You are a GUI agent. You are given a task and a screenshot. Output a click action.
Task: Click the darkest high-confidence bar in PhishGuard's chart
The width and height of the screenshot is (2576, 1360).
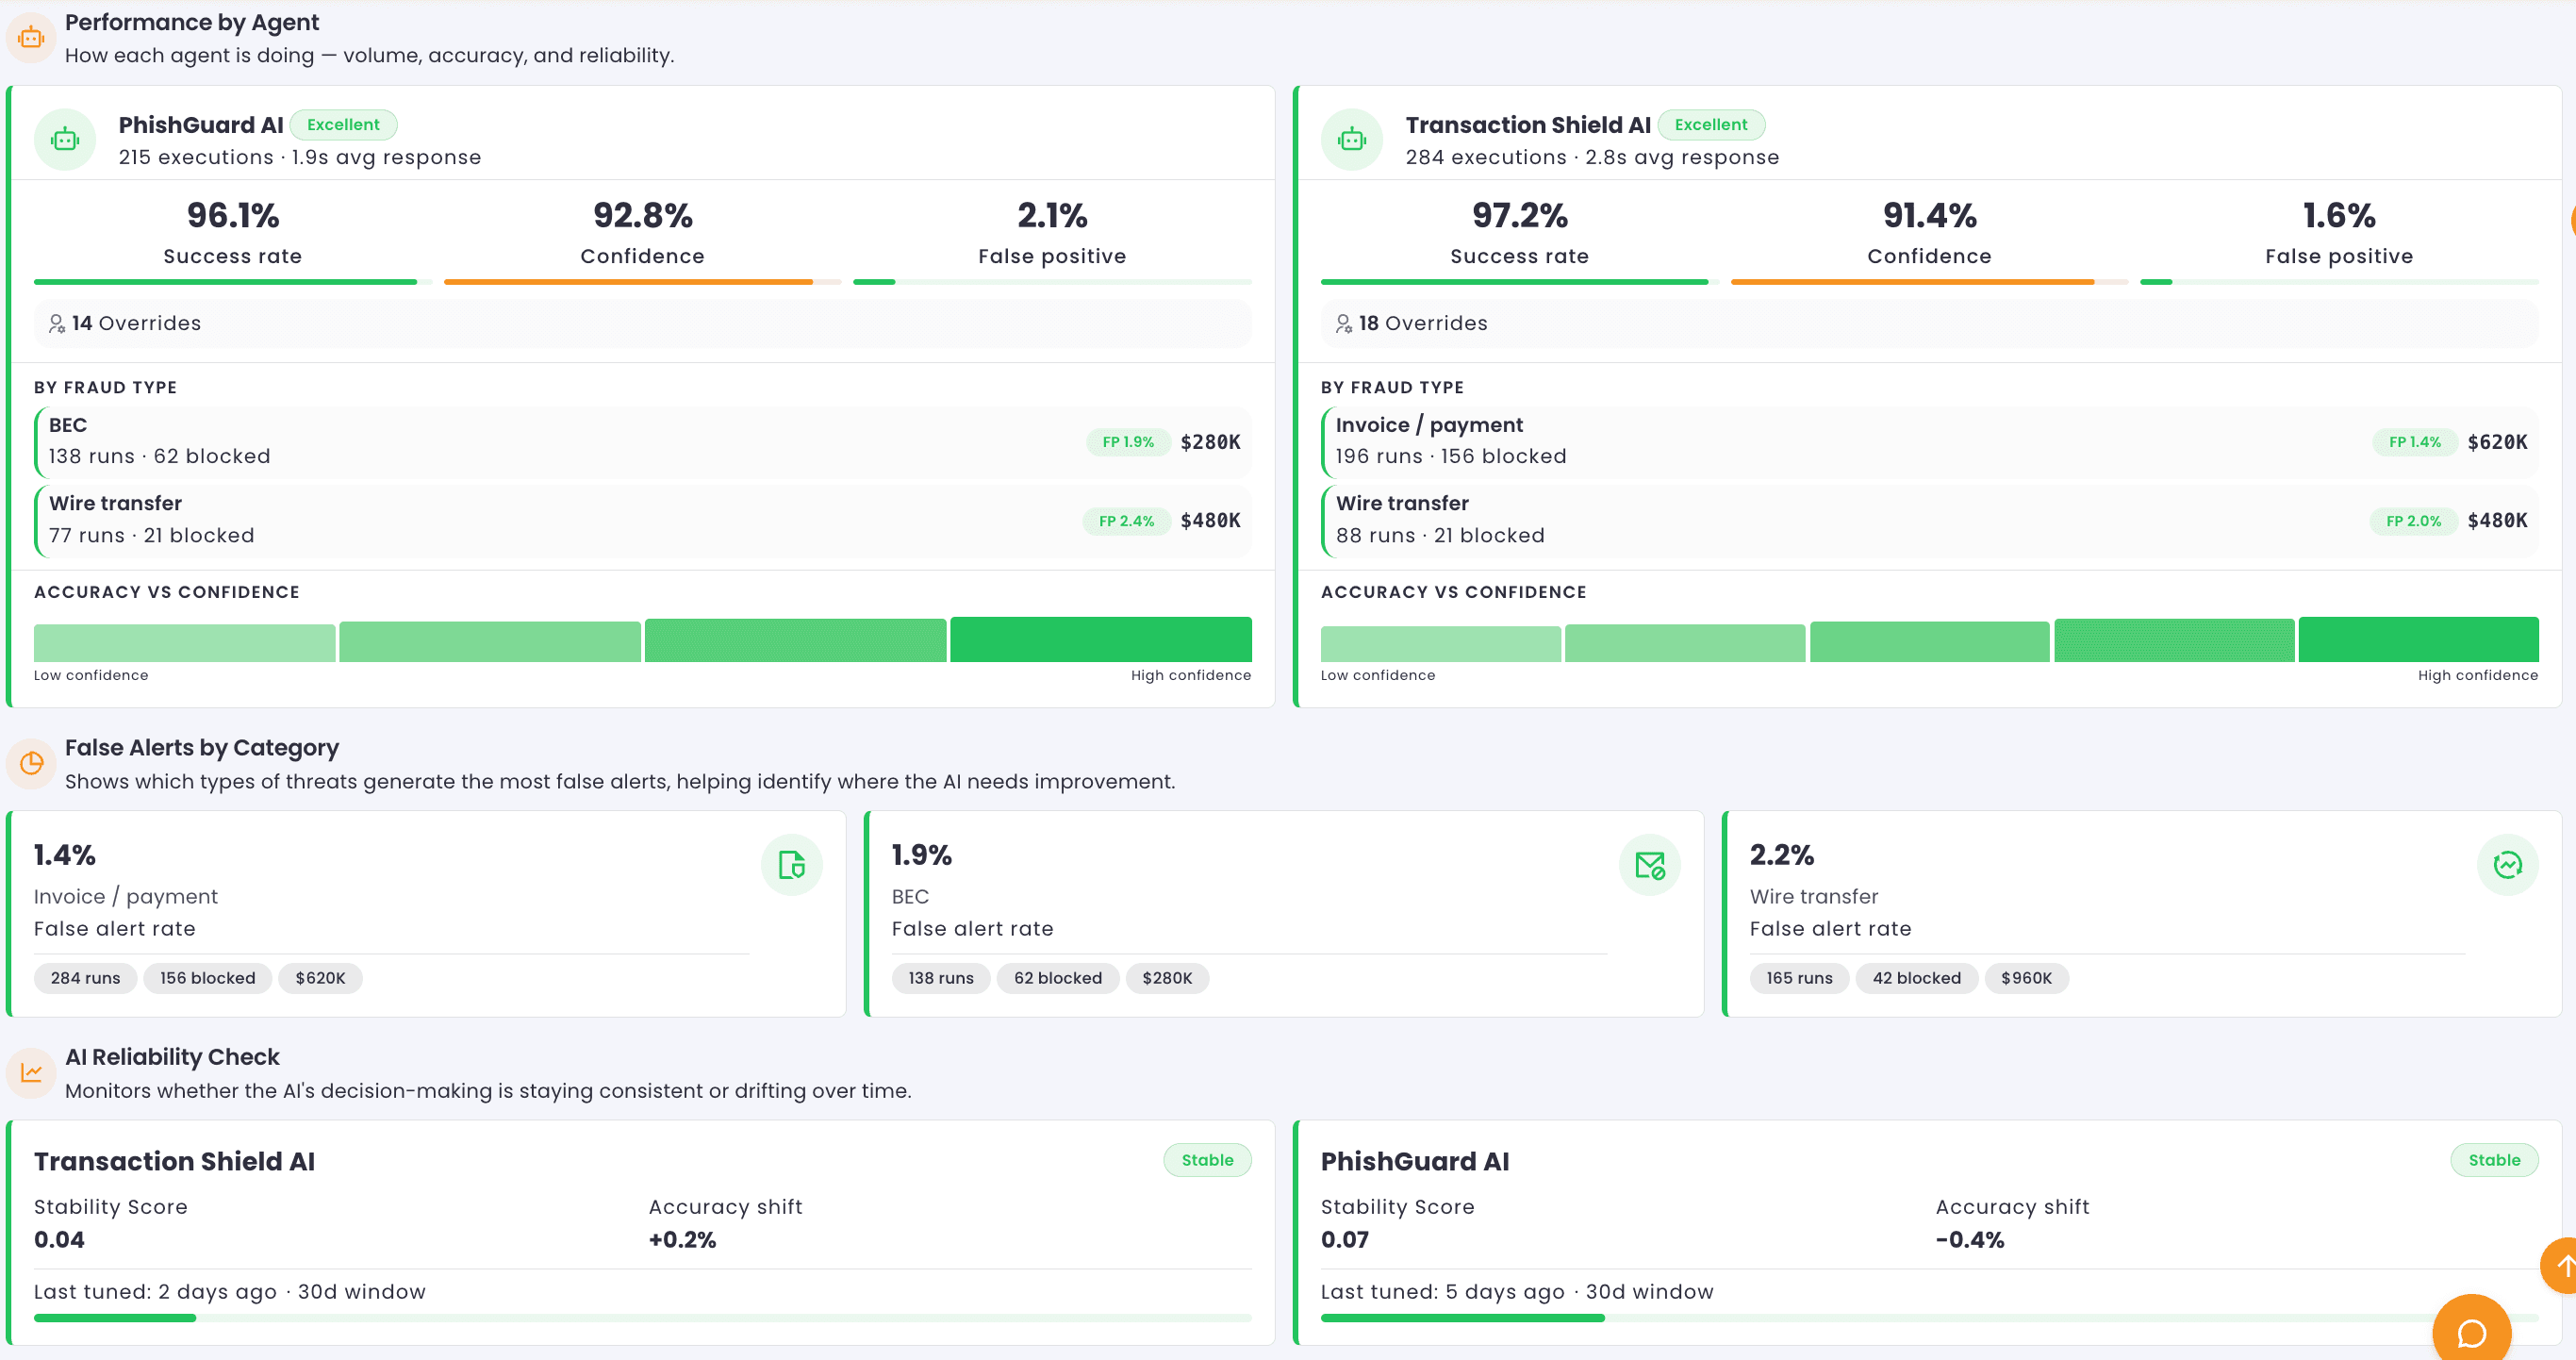1100,639
